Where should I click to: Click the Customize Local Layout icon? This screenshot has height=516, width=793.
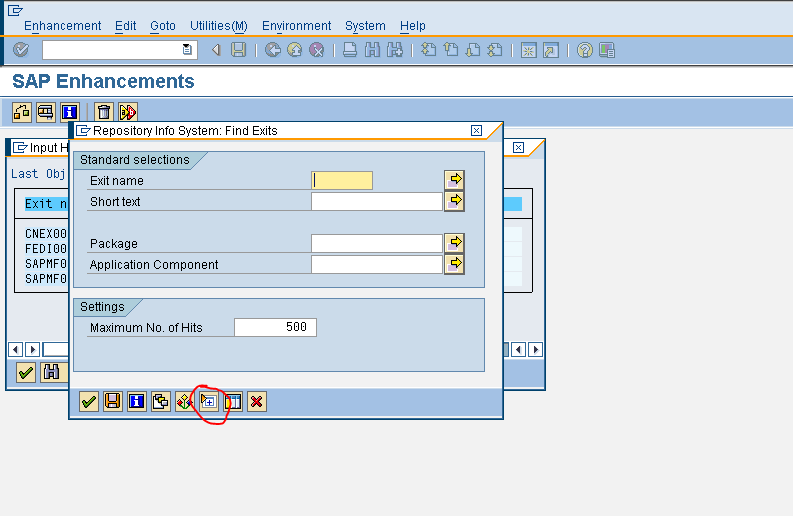click(x=607, y=50)
